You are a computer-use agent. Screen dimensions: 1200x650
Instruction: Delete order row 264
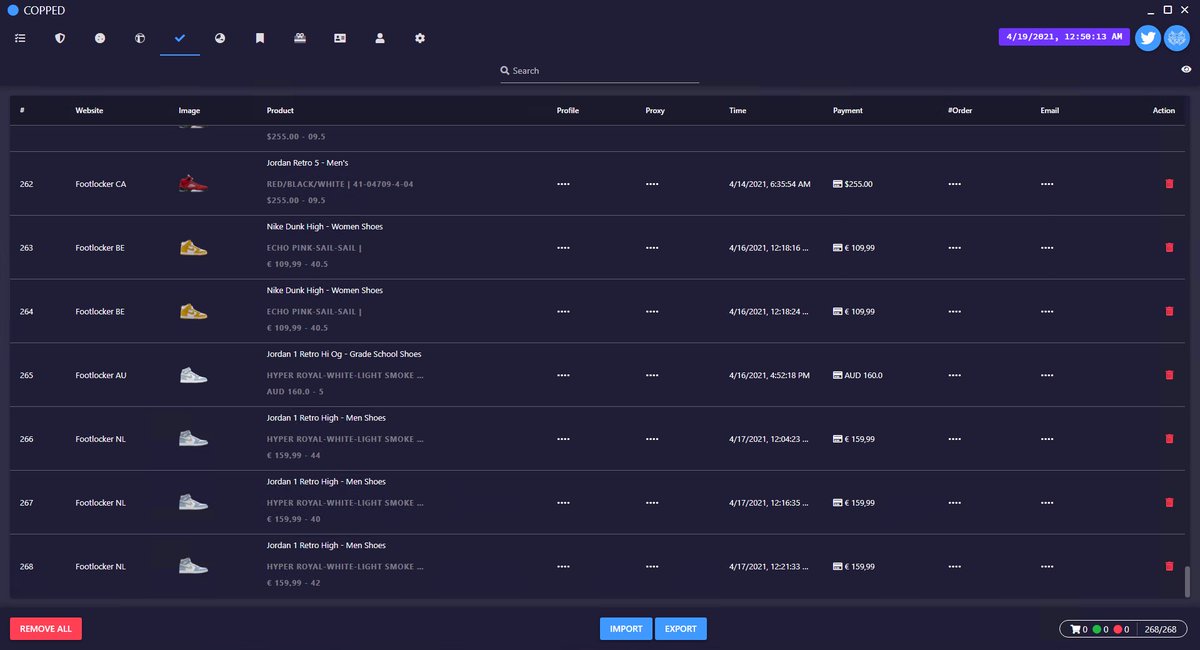tap(1169, 311)
